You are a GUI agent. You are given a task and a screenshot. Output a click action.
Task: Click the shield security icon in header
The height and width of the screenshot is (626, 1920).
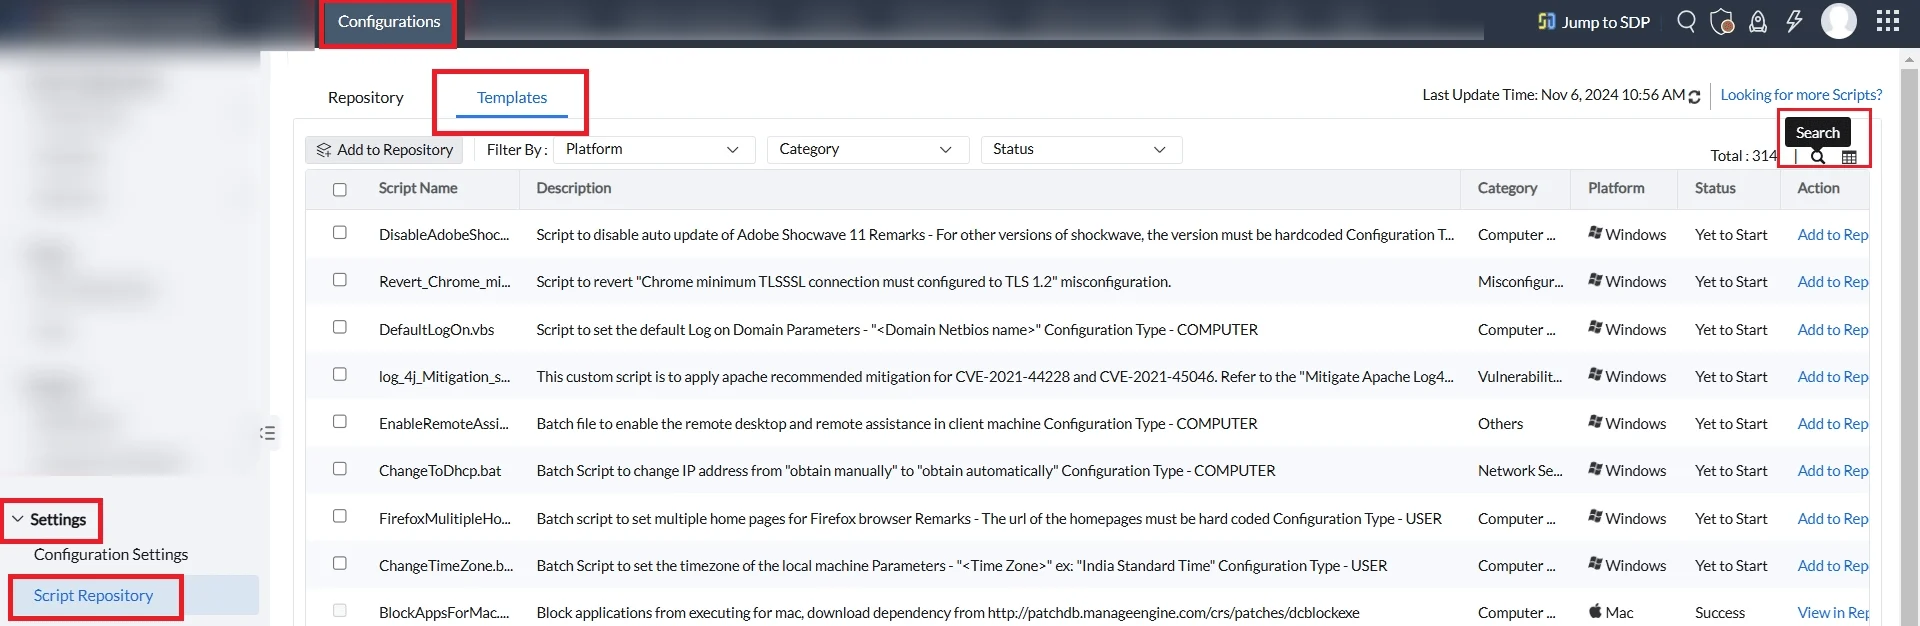(x=1722, y=21)
